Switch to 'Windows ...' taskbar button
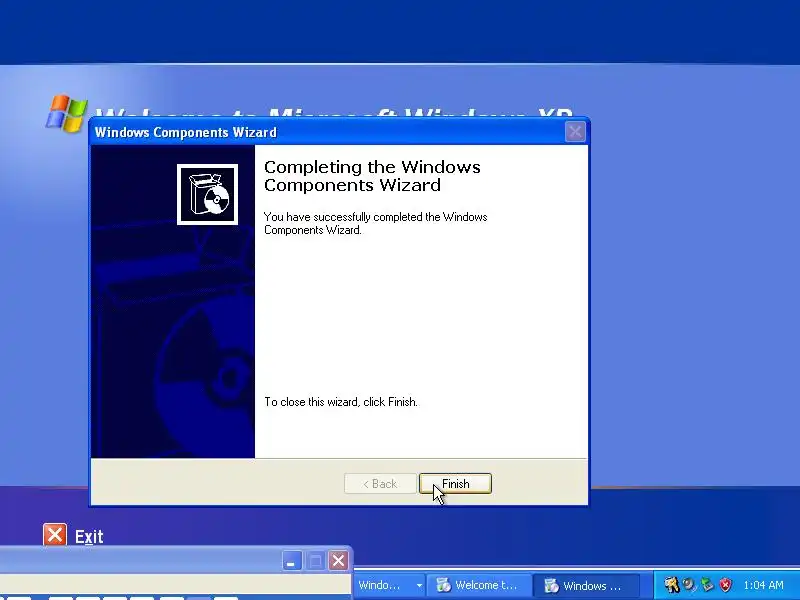 tap(585, 585)
